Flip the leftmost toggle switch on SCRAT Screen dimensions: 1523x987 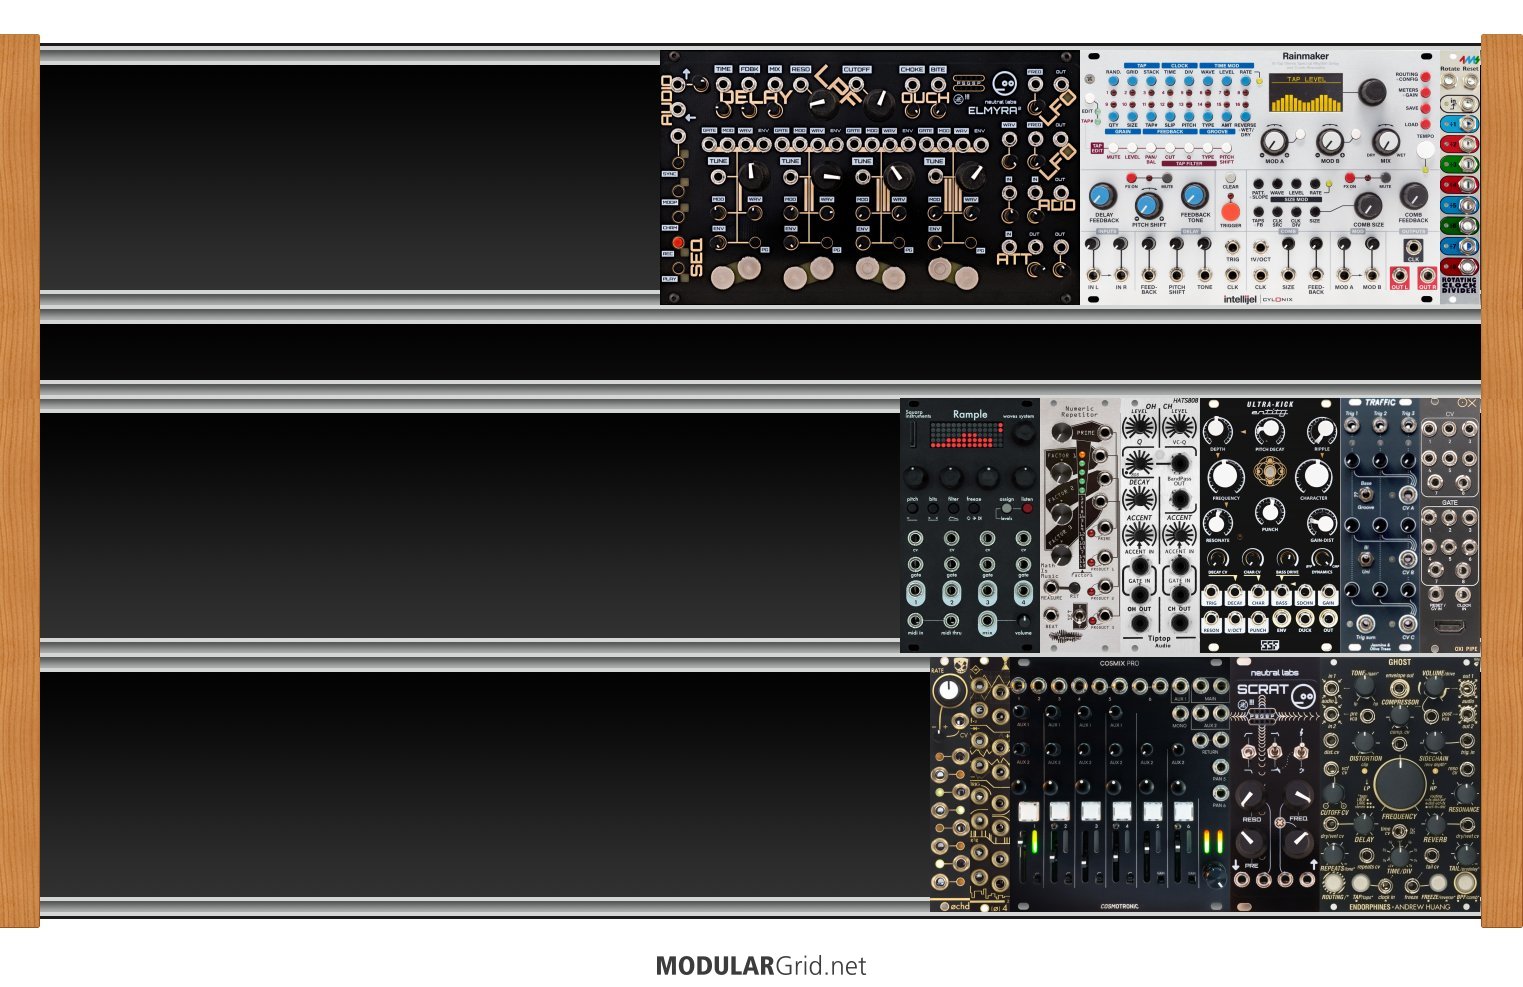click(x=1250, y=750)
